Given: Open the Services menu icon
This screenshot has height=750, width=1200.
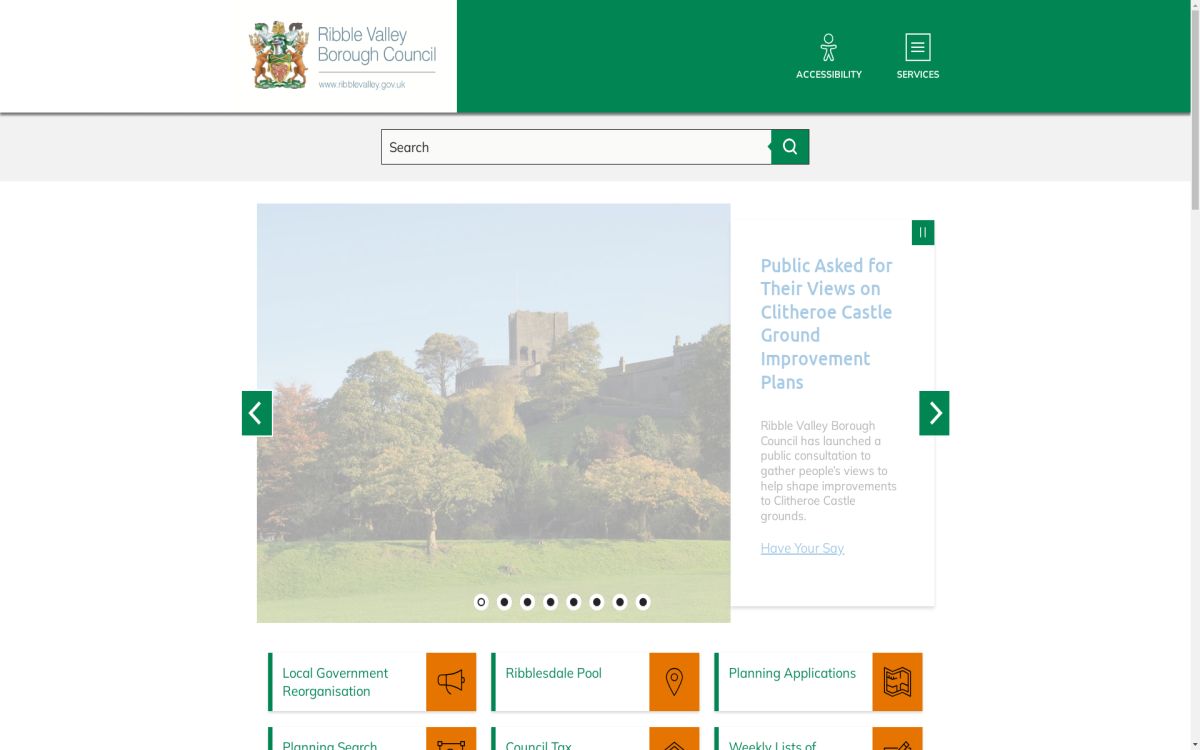Looking at the screenshot, I should [917, 46].
